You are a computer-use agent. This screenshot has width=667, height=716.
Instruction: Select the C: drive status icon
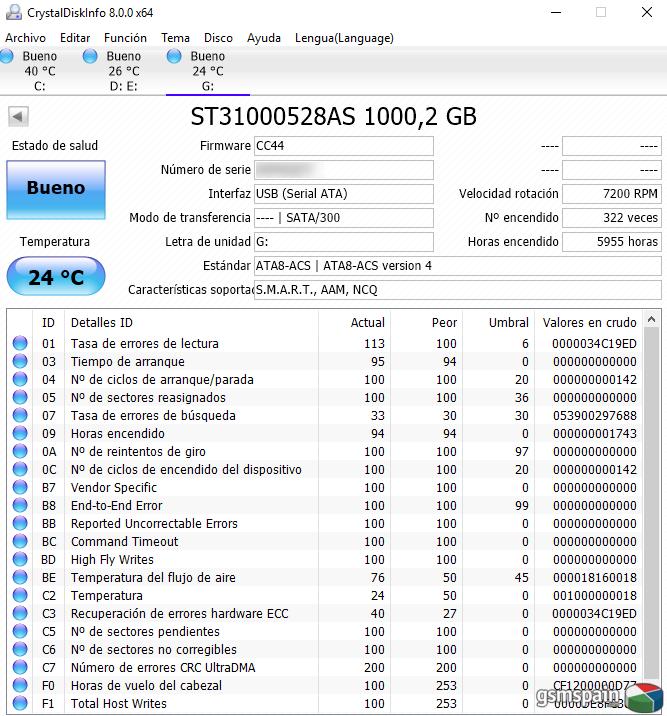pos(7,56)
